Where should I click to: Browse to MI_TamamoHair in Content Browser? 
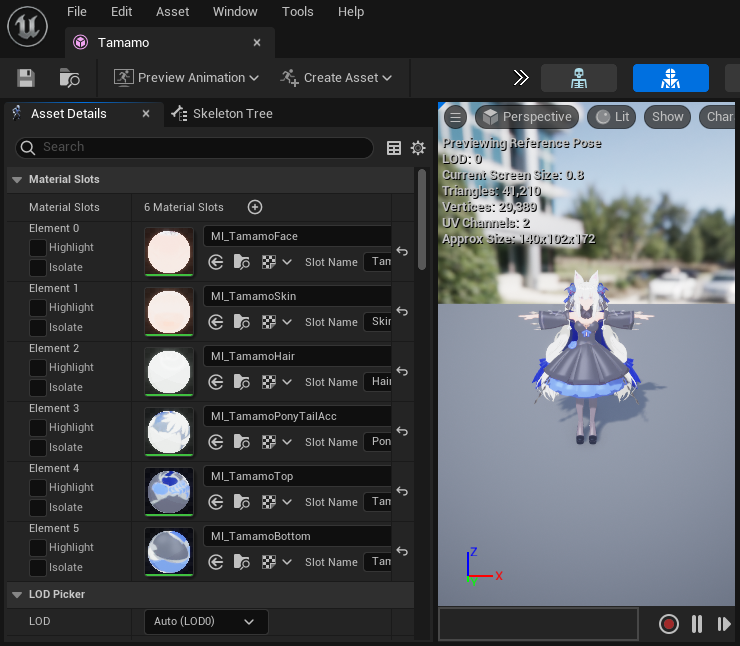242,382
